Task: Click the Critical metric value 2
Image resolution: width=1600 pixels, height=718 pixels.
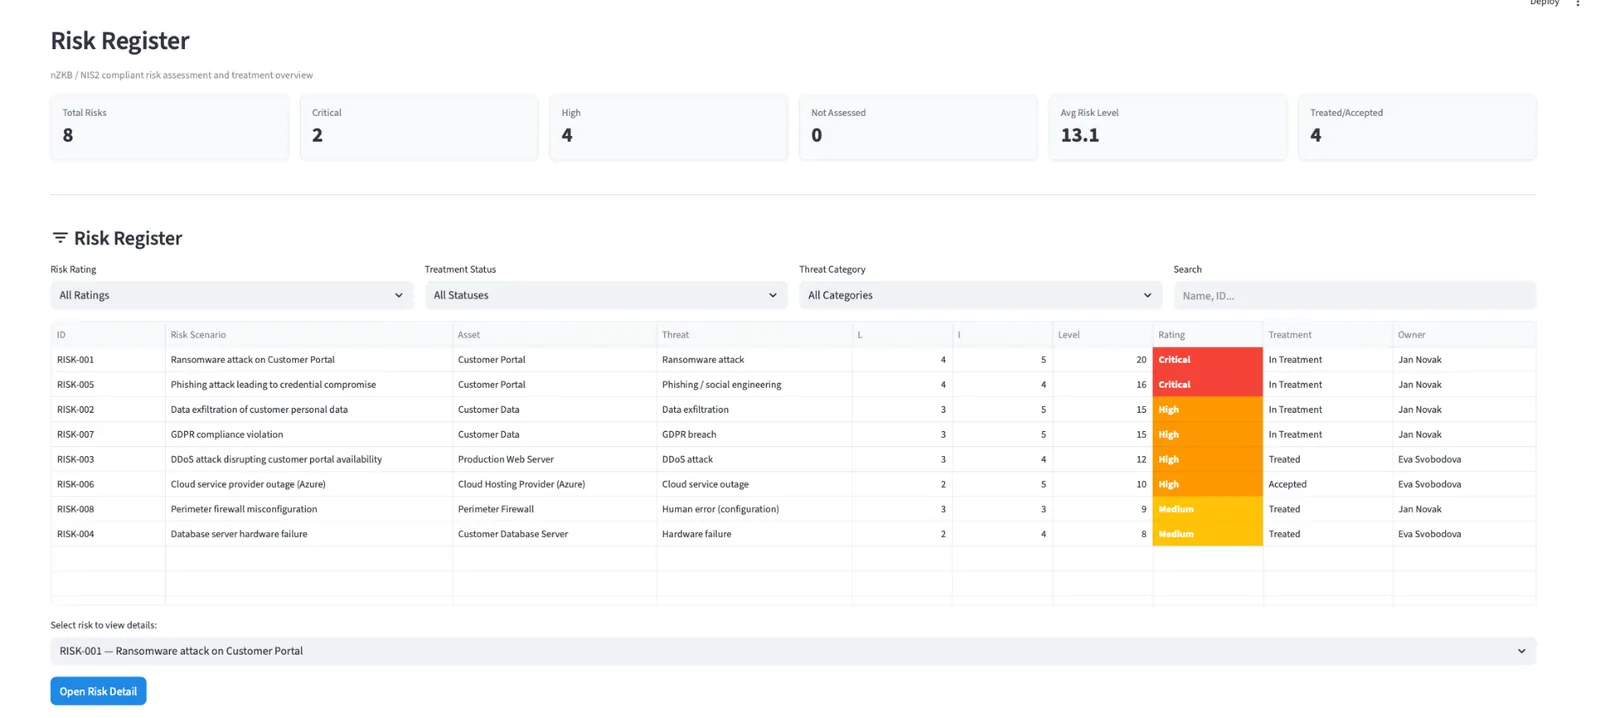Action: pyautogui.click(x=317, y=135)
